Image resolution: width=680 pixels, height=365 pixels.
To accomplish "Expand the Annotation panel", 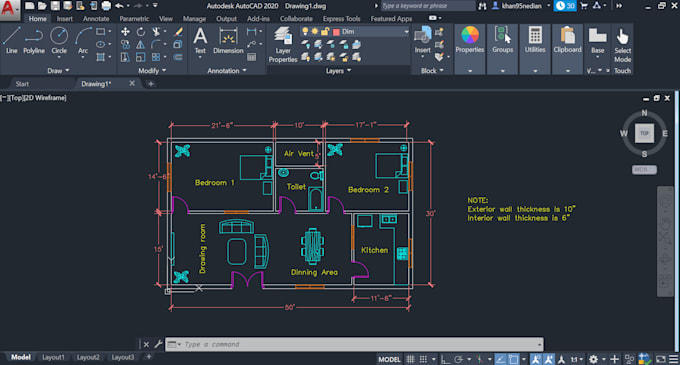I will coord(226,71).
